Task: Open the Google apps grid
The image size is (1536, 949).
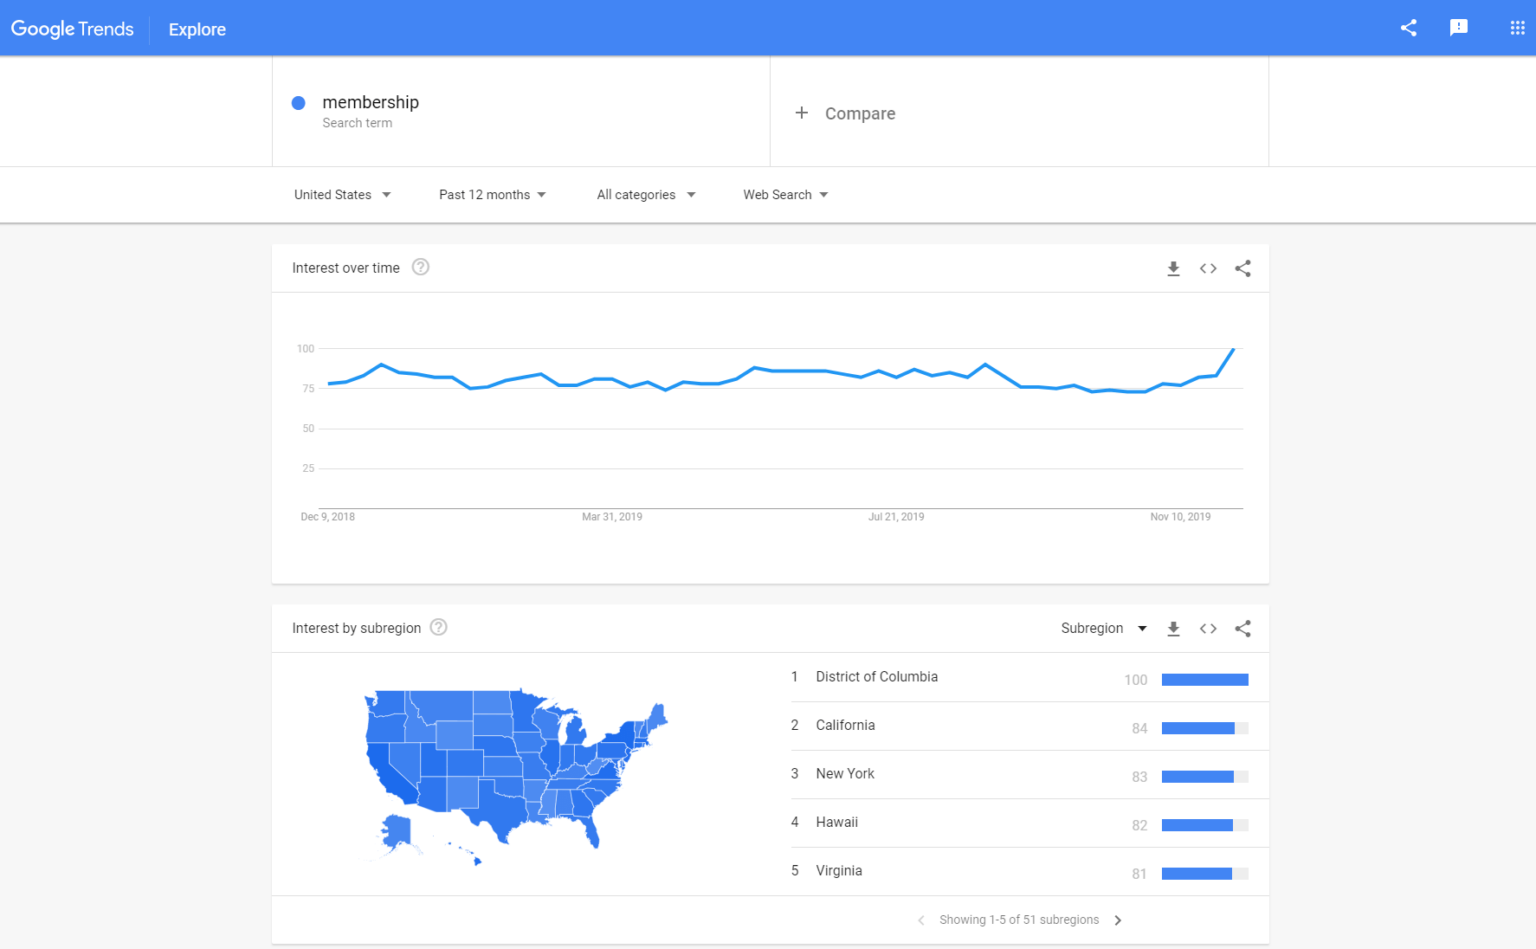Action: (x=1516, y=27)
